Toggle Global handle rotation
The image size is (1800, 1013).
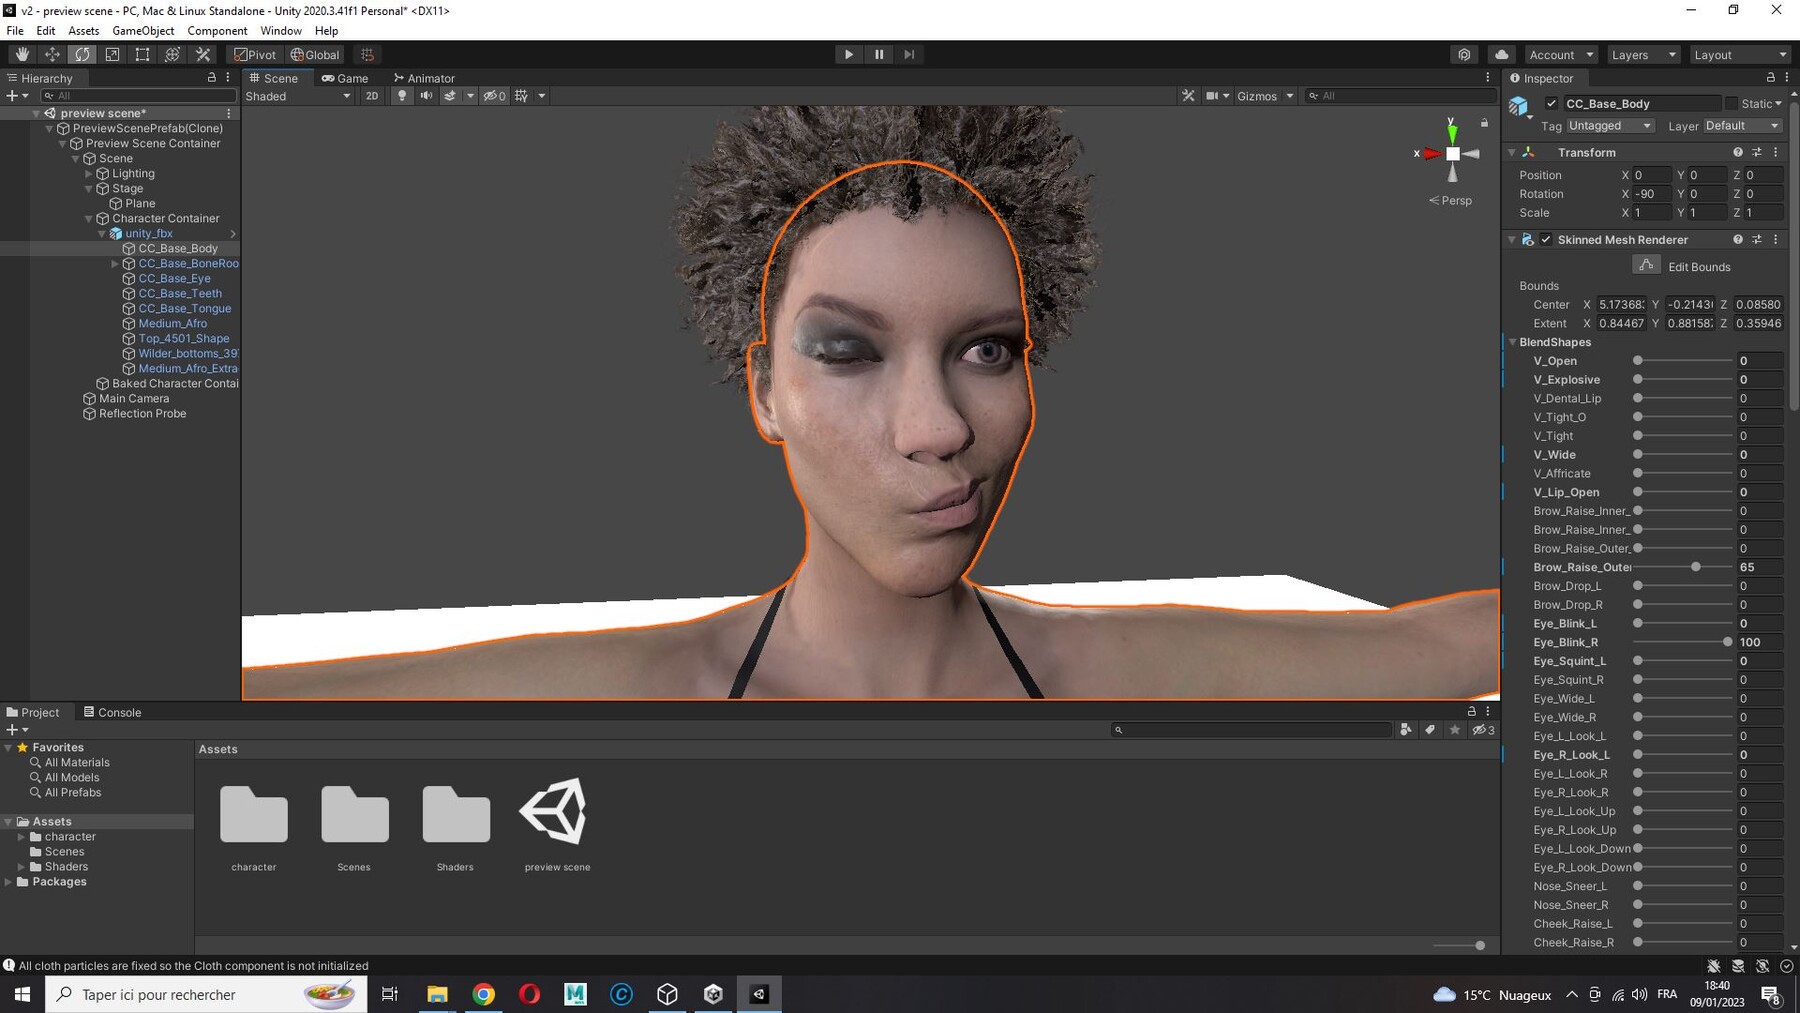tap(315, 55)
